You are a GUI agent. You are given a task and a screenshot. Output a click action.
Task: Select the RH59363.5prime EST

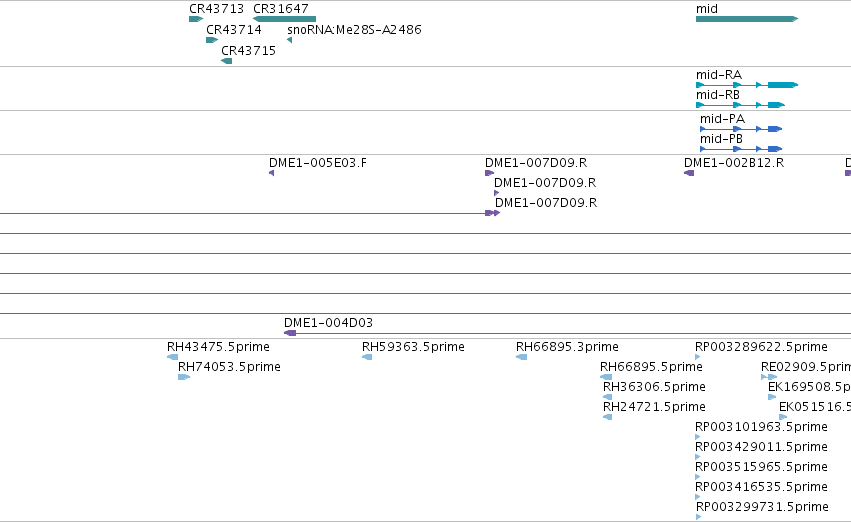point(367,357)
